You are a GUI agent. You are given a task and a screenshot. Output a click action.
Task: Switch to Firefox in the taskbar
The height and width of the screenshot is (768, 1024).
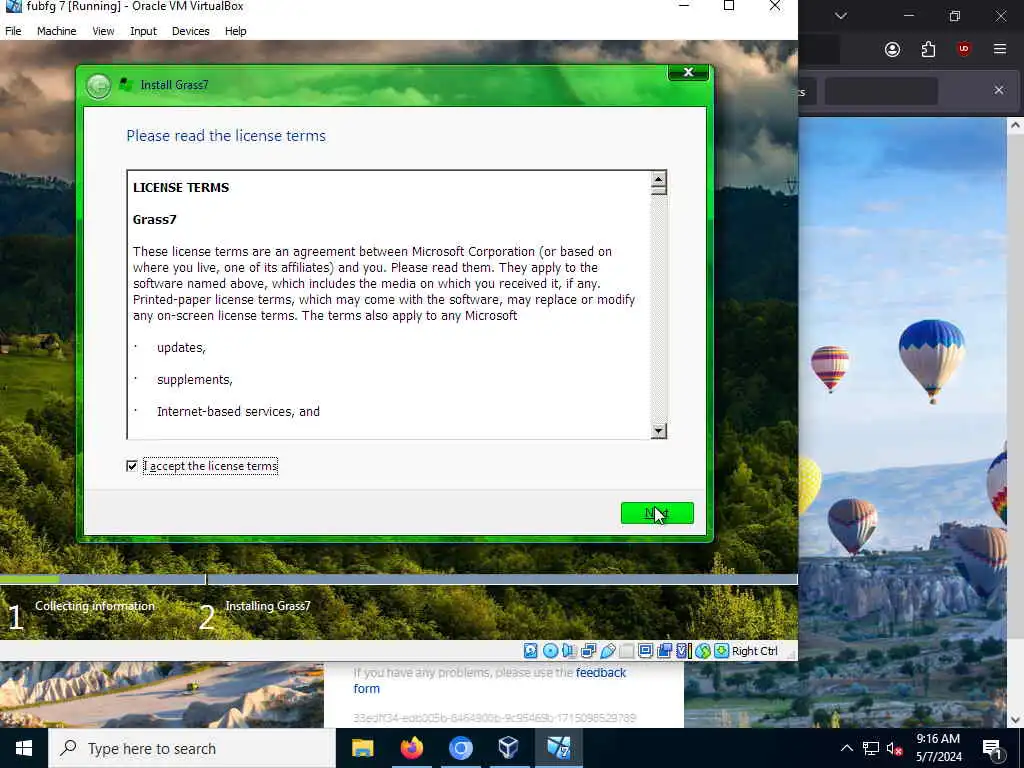pyautogui.click(x=411, y=748)
